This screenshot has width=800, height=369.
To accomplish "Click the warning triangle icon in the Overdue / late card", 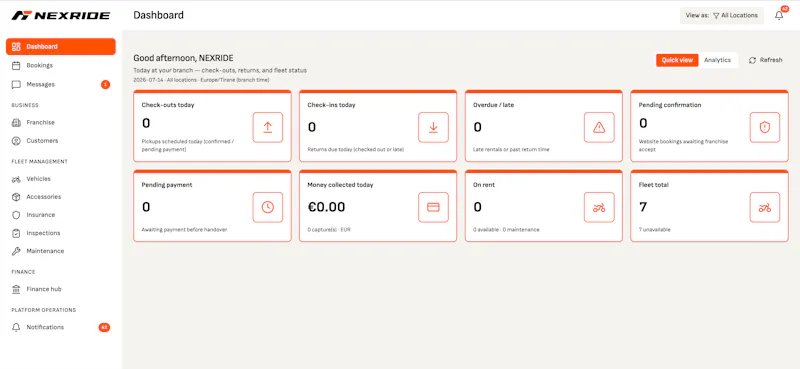I will [599, 128].
